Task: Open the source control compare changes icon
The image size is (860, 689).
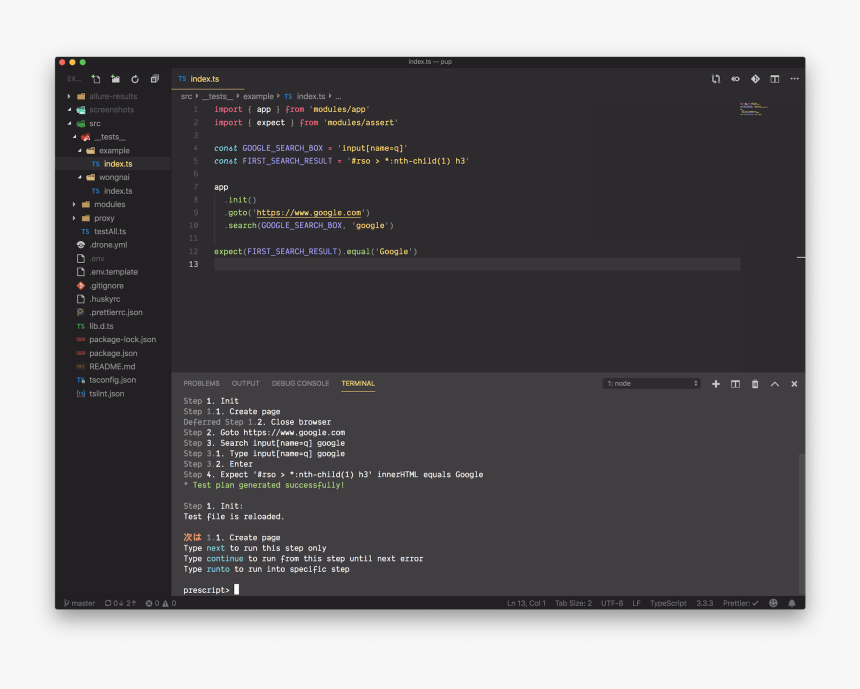Action: tap(716, 79)
